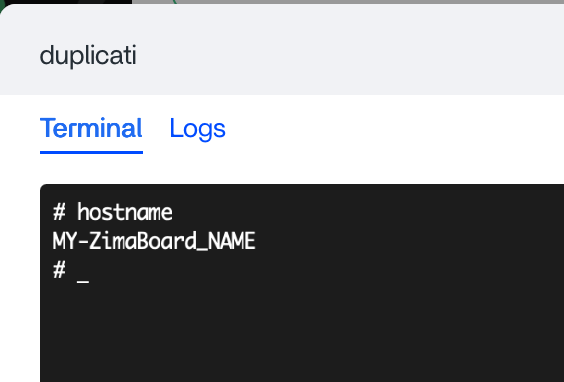Focus the terminal at the cursor prompt
This screenshot has width=564, height=382.
[x=71, y=270]
